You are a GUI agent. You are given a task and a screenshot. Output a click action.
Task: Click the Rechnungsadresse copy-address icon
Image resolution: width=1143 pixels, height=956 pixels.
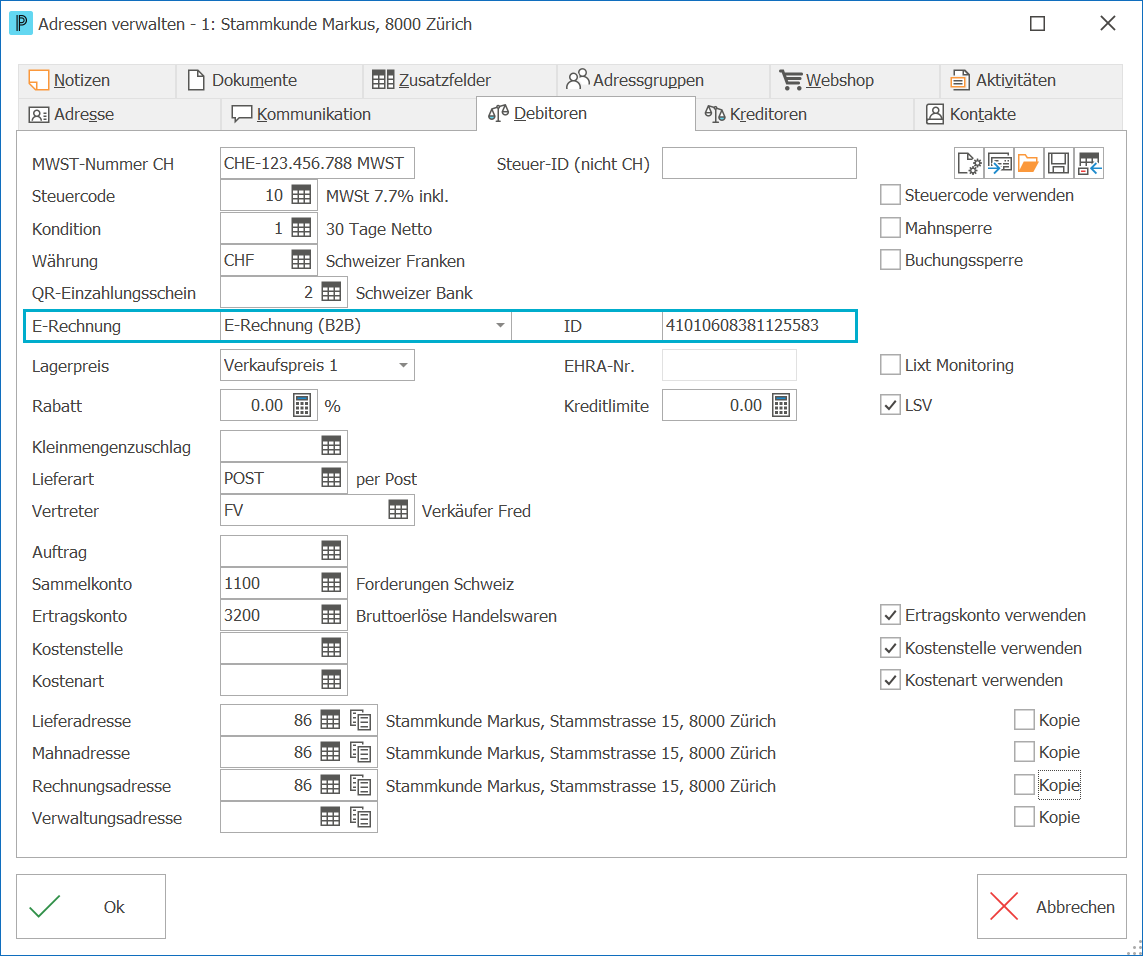(x=361, y=785)
